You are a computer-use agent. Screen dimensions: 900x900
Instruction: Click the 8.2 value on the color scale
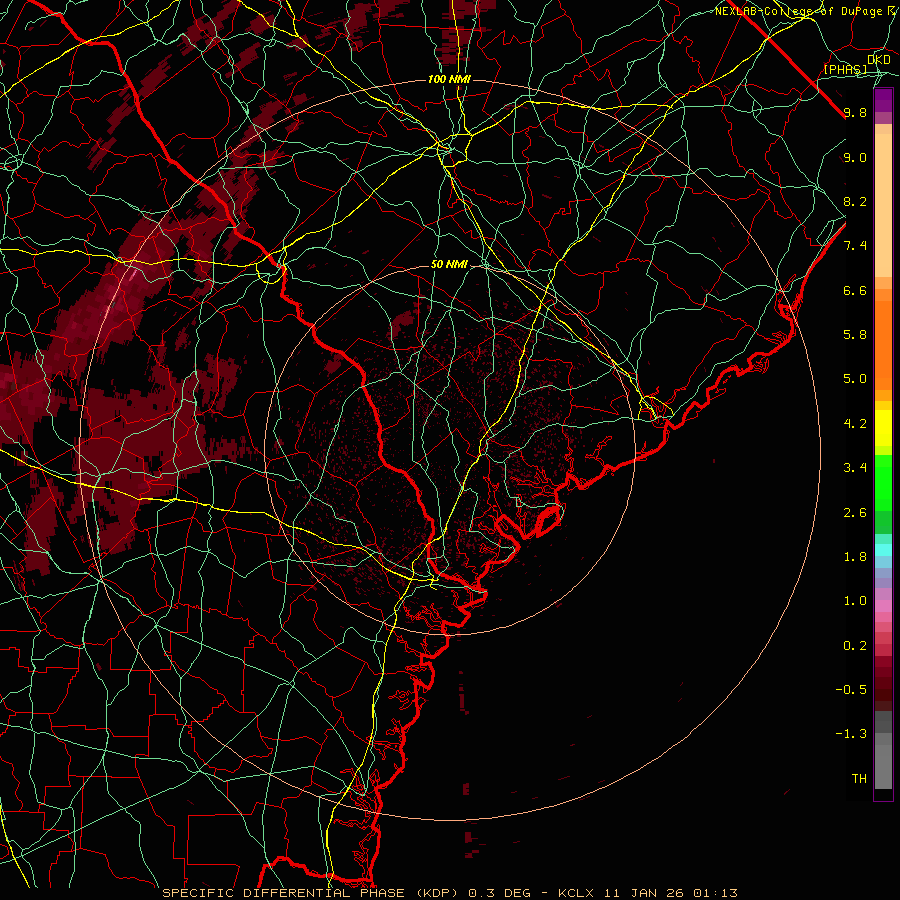(x=855, y=201)
